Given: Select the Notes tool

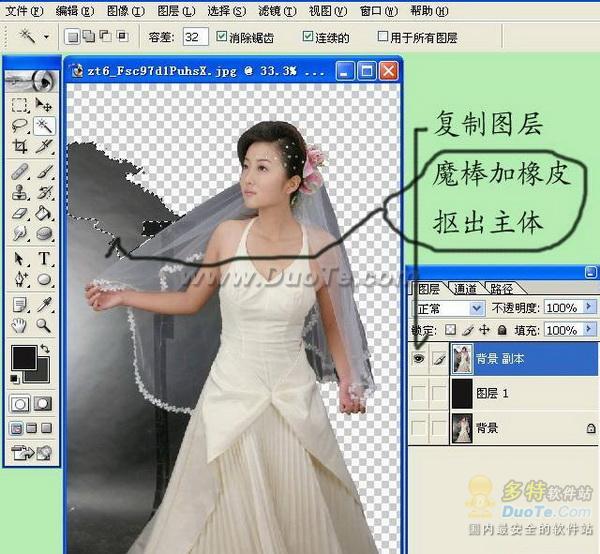Looking at the screenshot, I should (19, 305).
